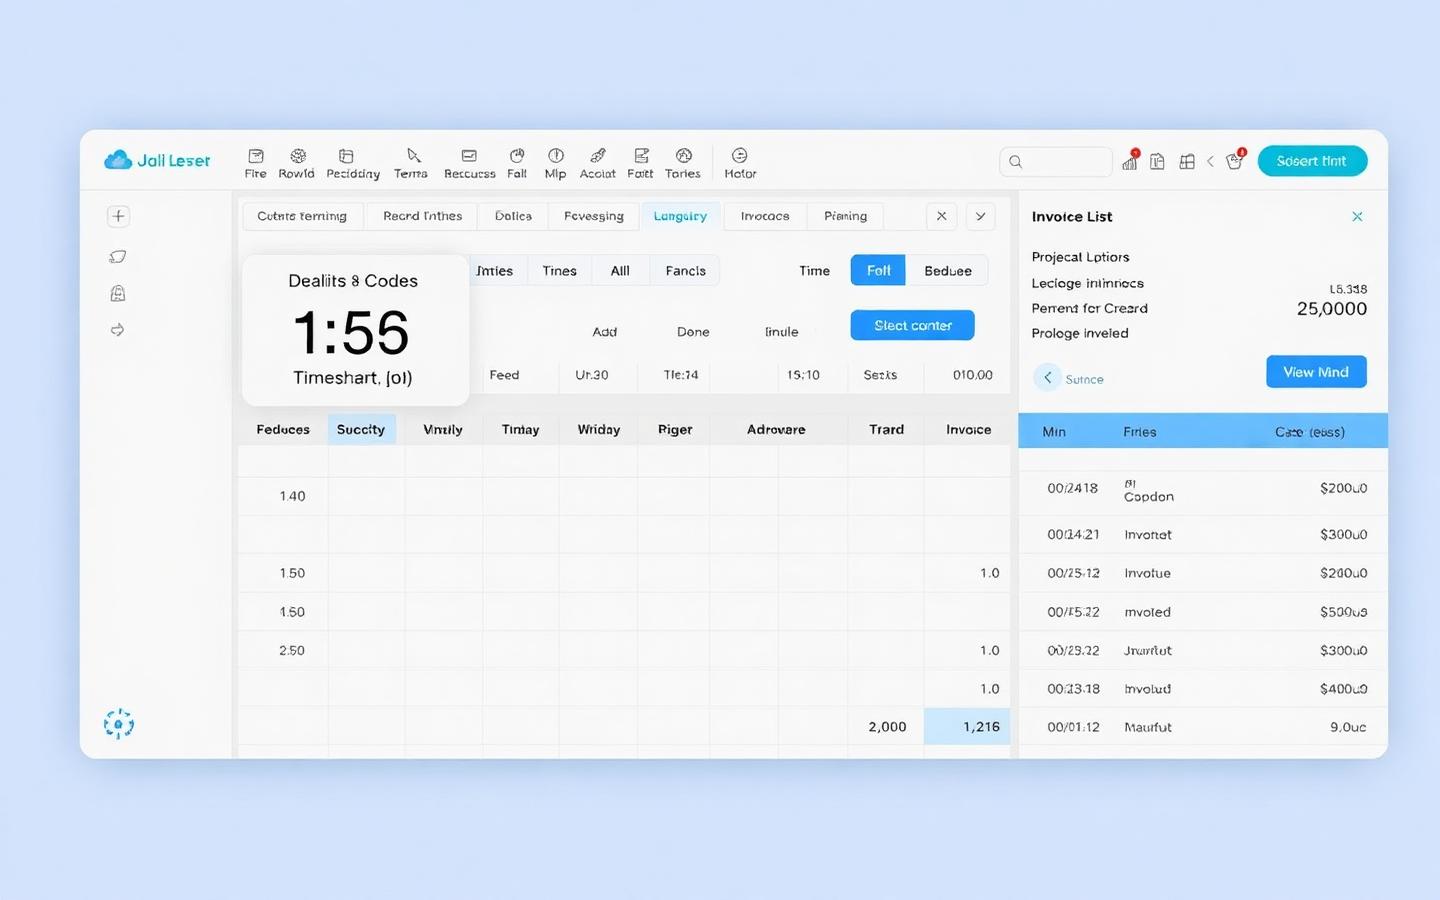Image resolution: width=1440 pixels, height=900 pixels.
Task: Close the tab bar with X button
Action: pyautogui.click(x=941, y=216)
